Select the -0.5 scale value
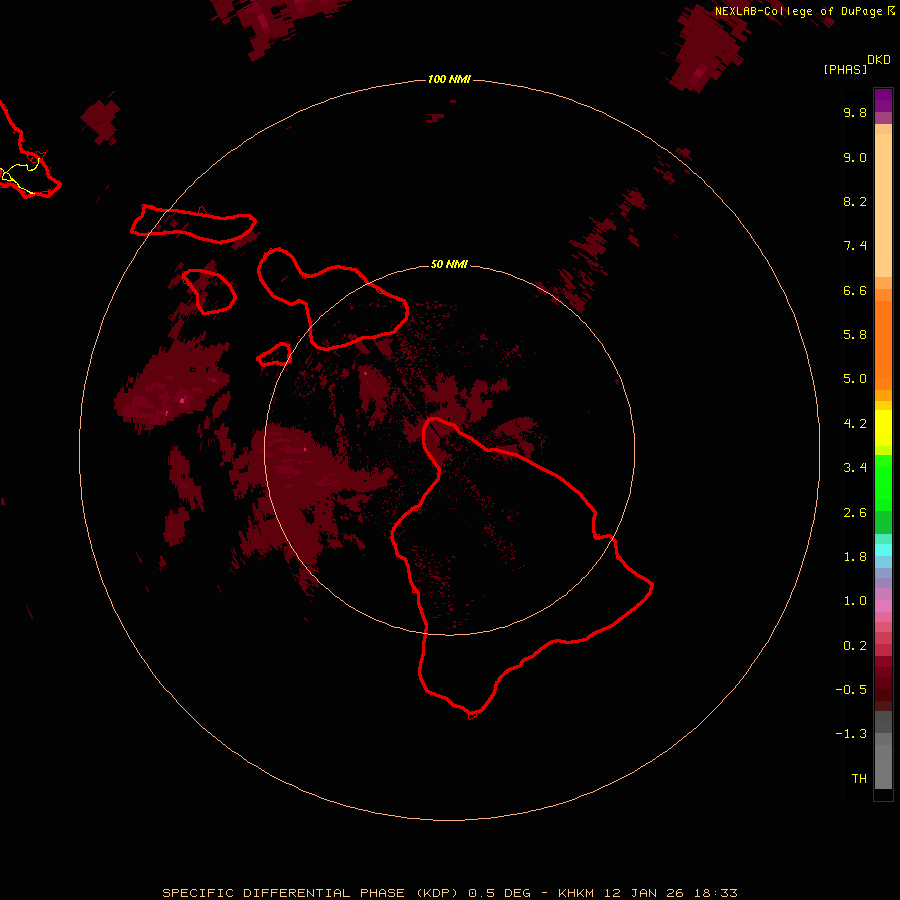 [x=851, y=690]
